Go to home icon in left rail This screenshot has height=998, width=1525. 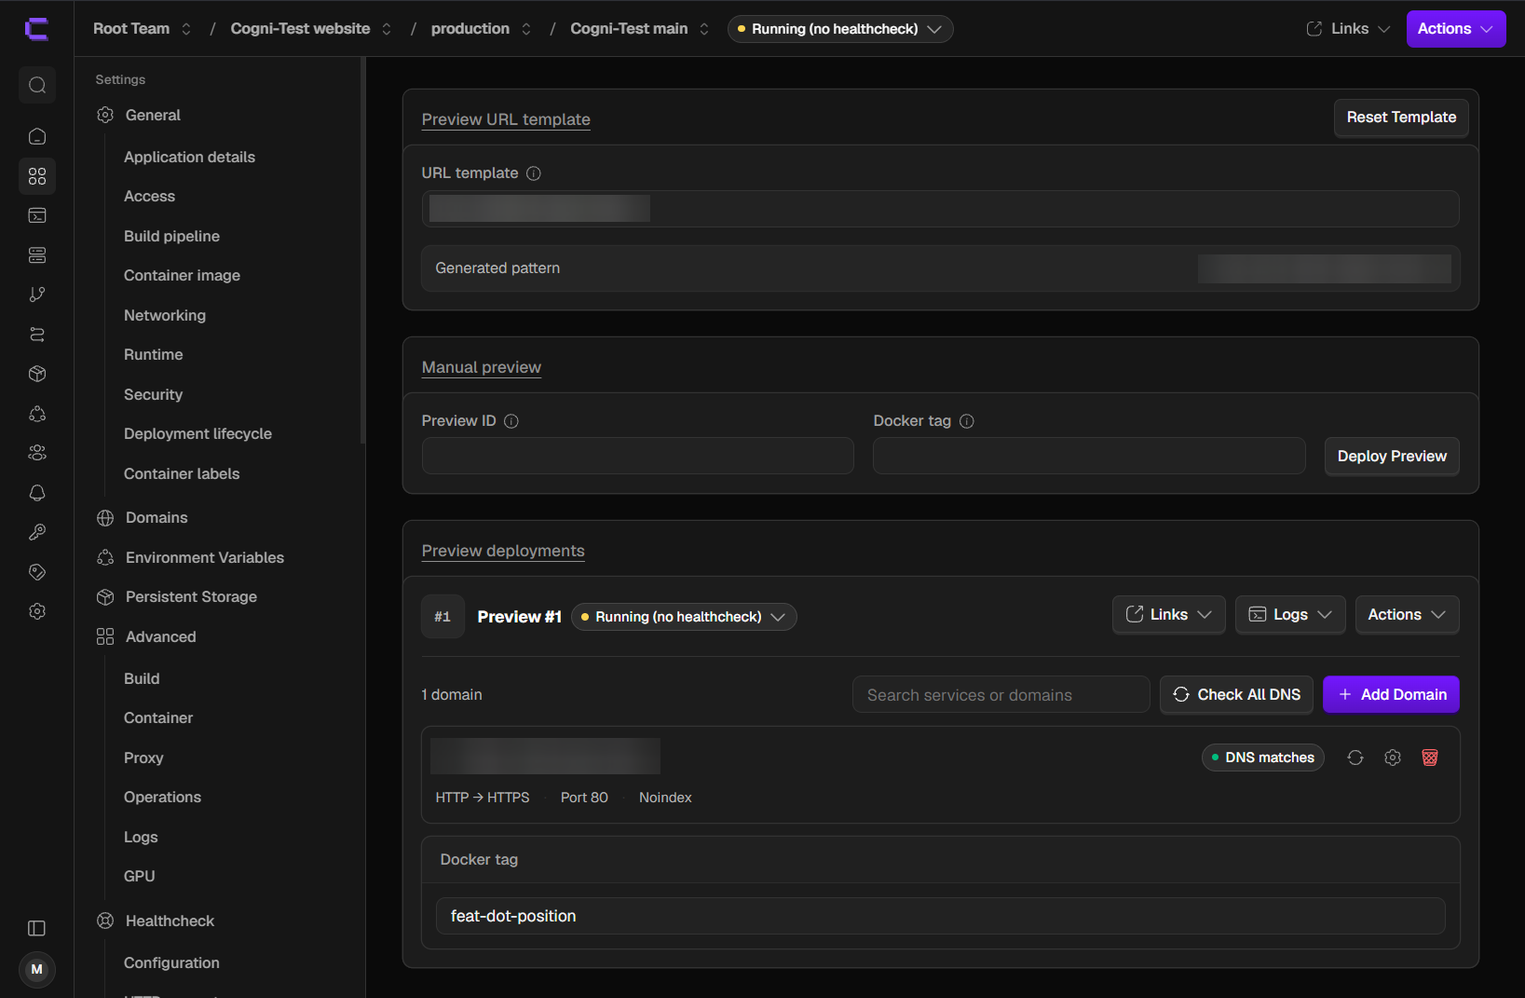pos(37,136)
